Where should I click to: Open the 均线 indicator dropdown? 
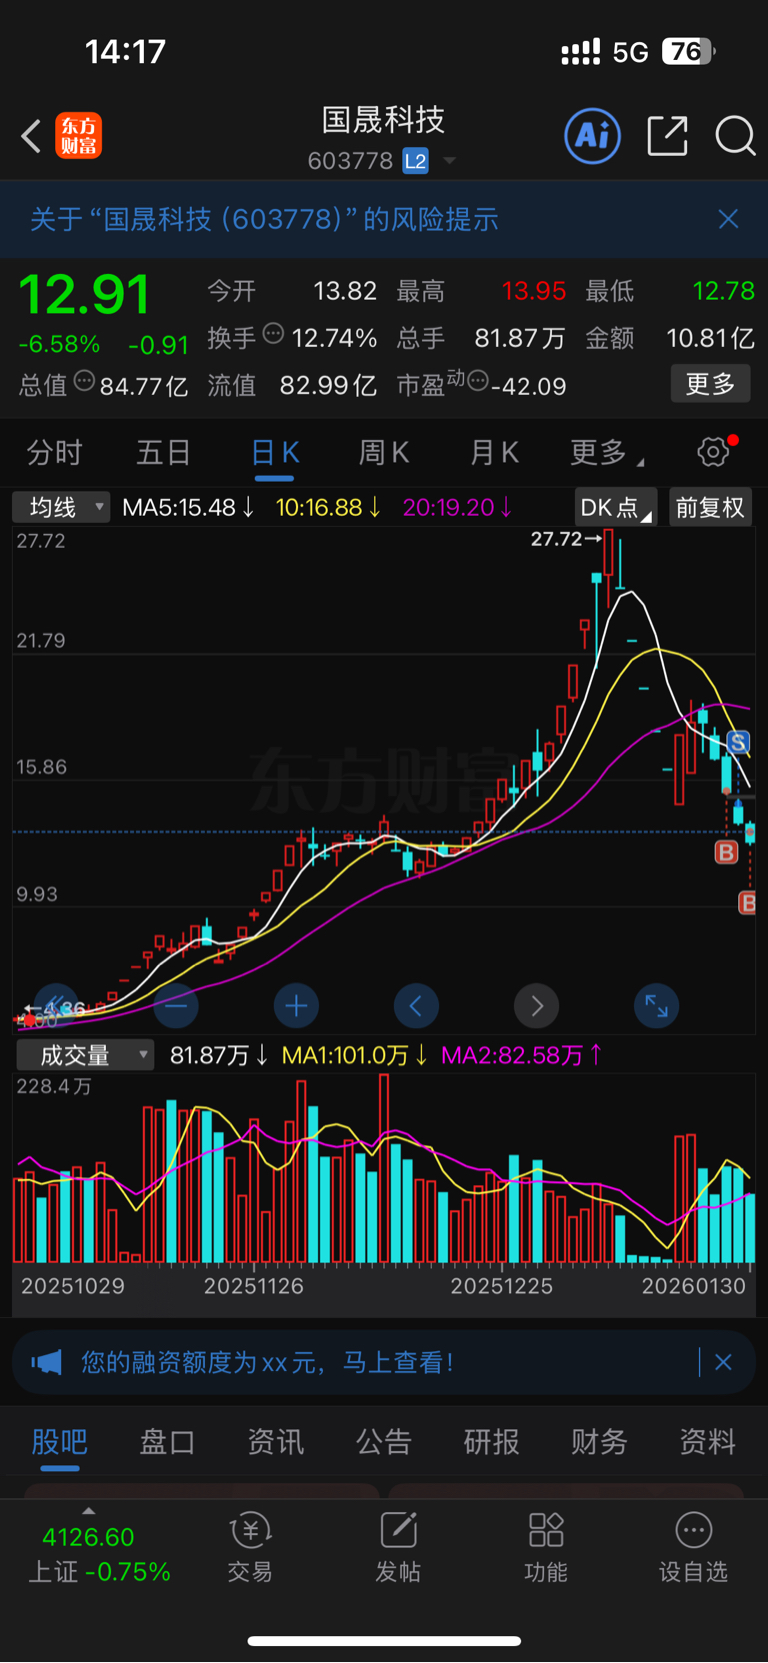[61, 507]
